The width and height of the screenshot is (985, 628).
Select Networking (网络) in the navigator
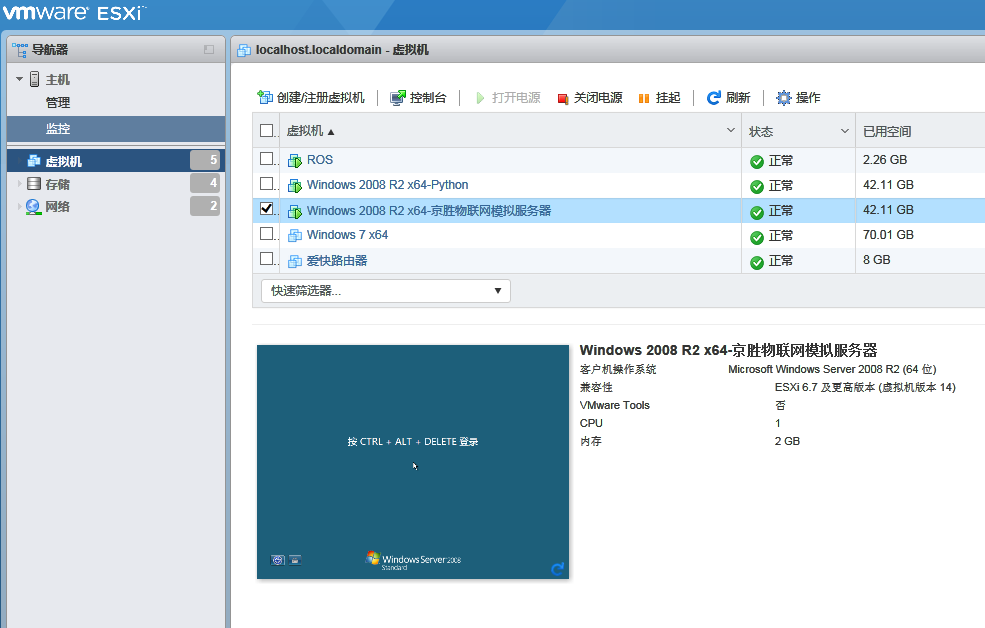click(x=116, y=206)
